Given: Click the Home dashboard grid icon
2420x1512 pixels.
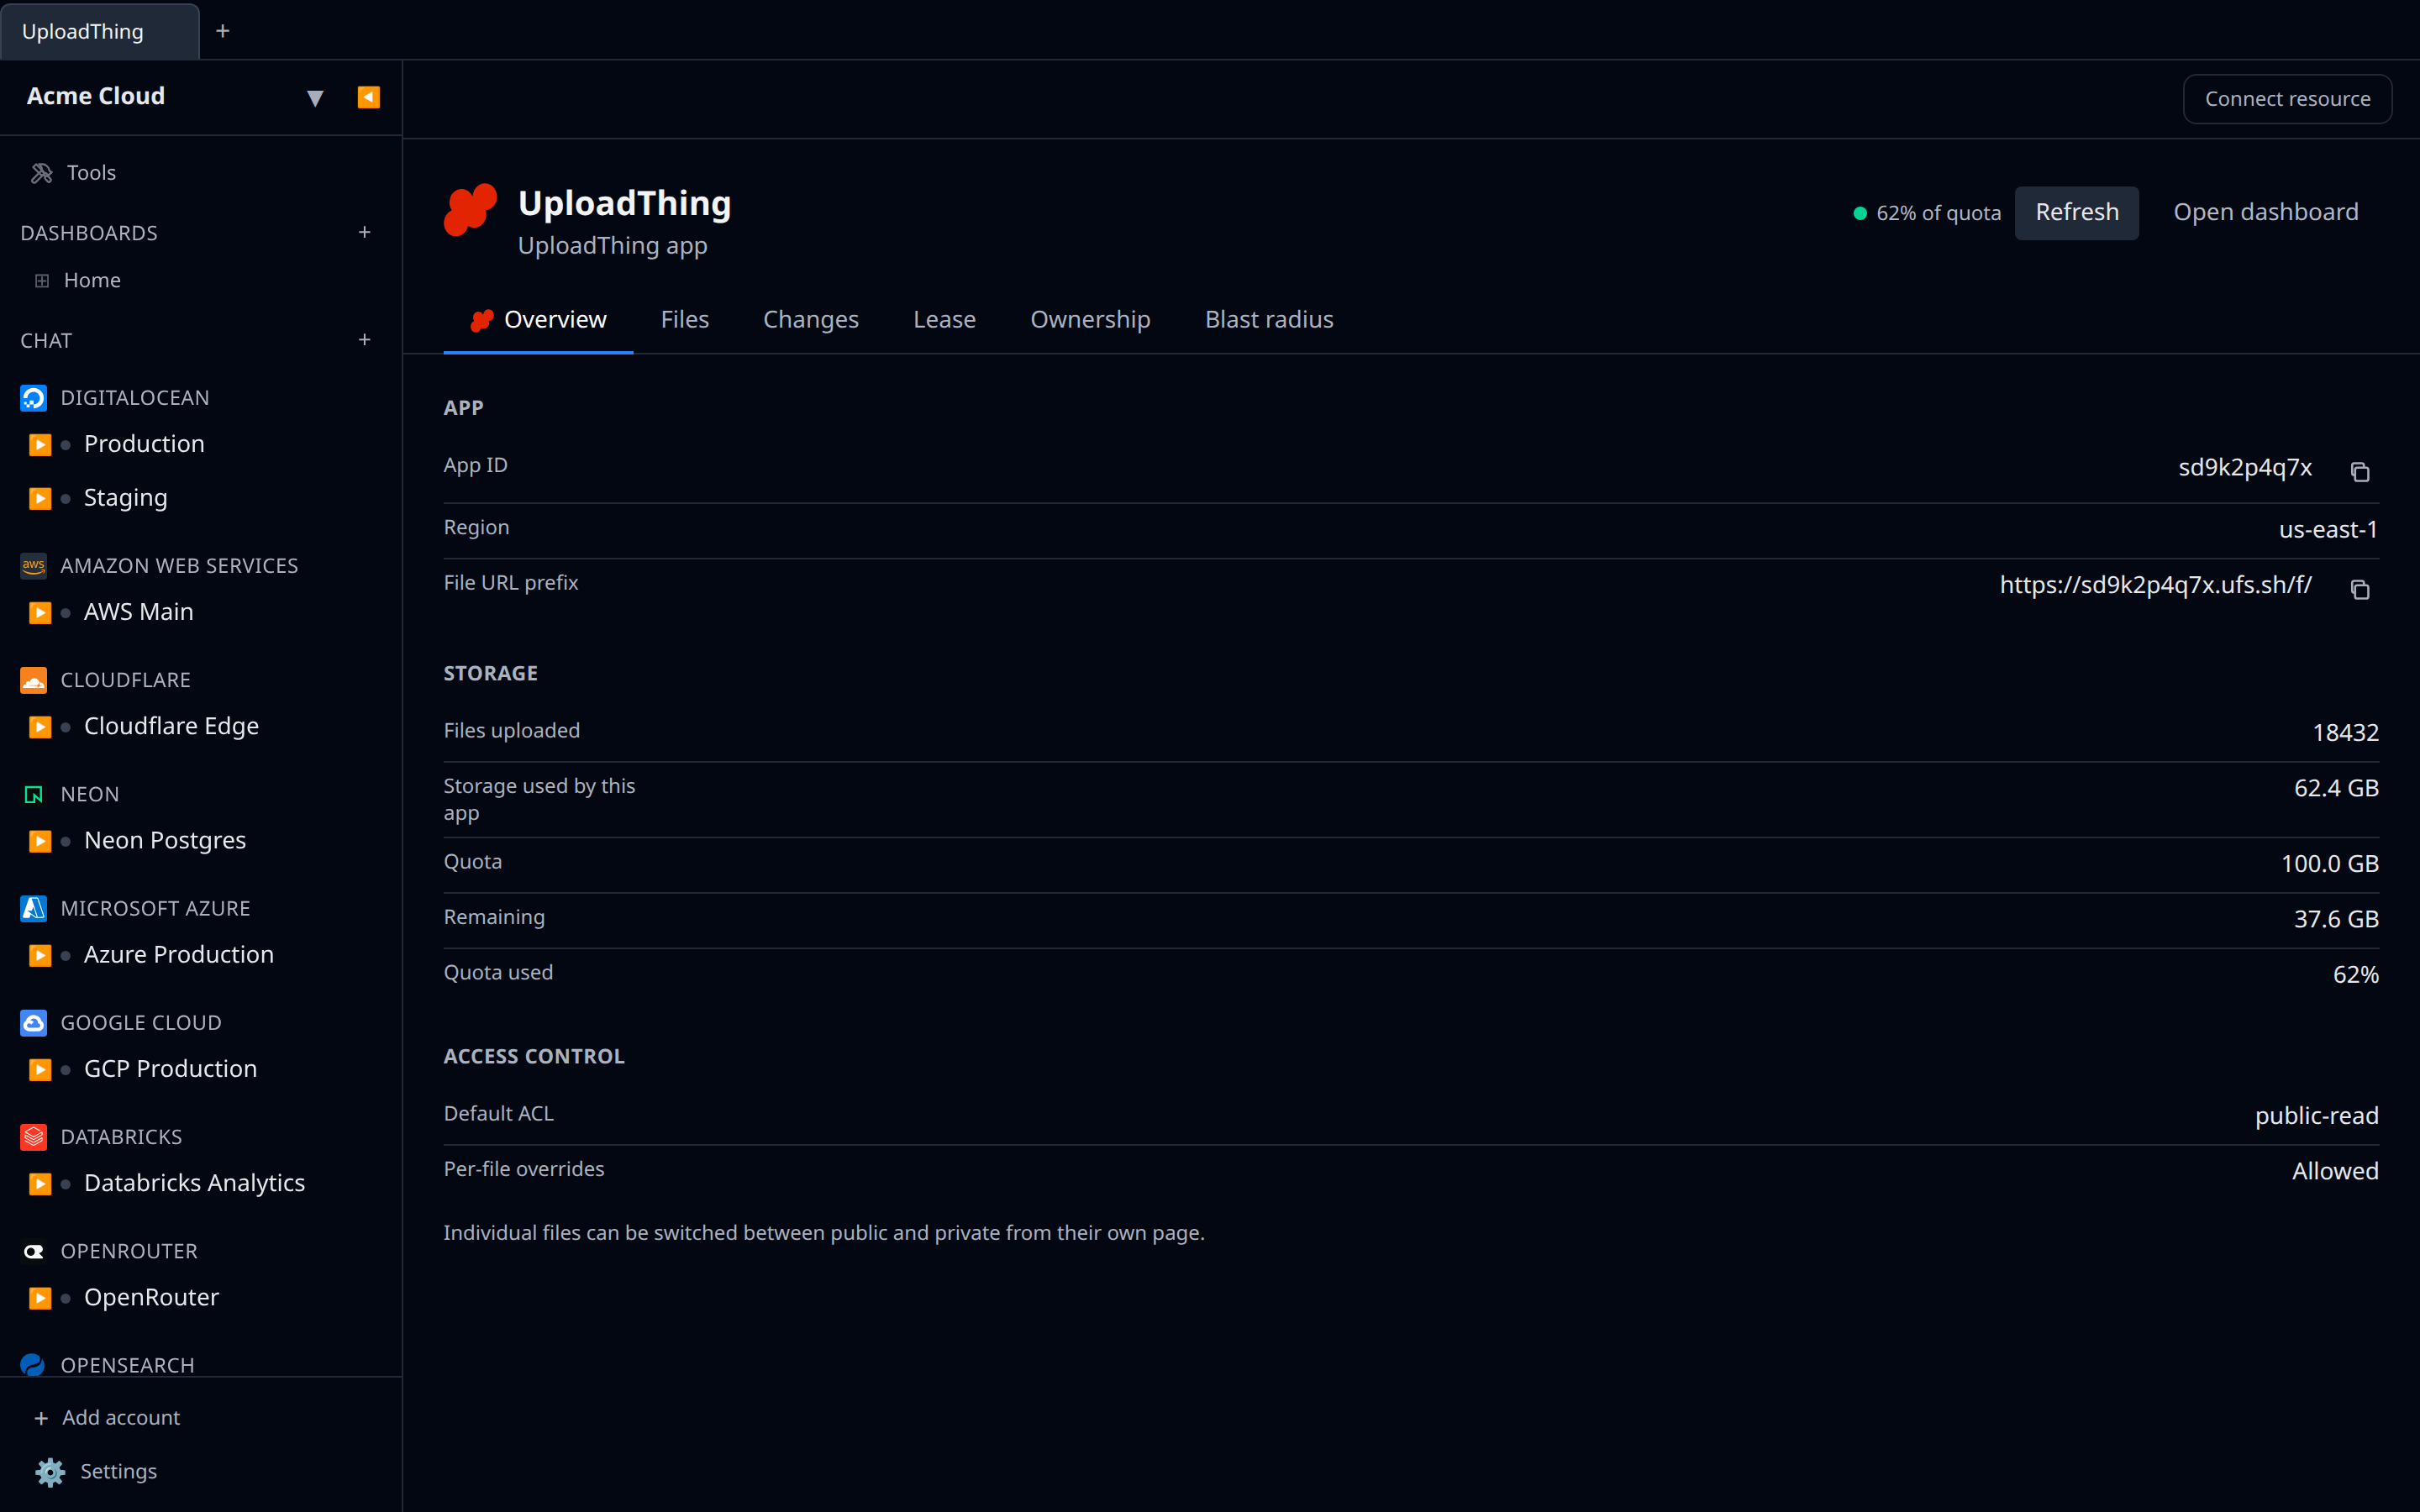Looking at the screenshot, I should [x=41, y=281].
